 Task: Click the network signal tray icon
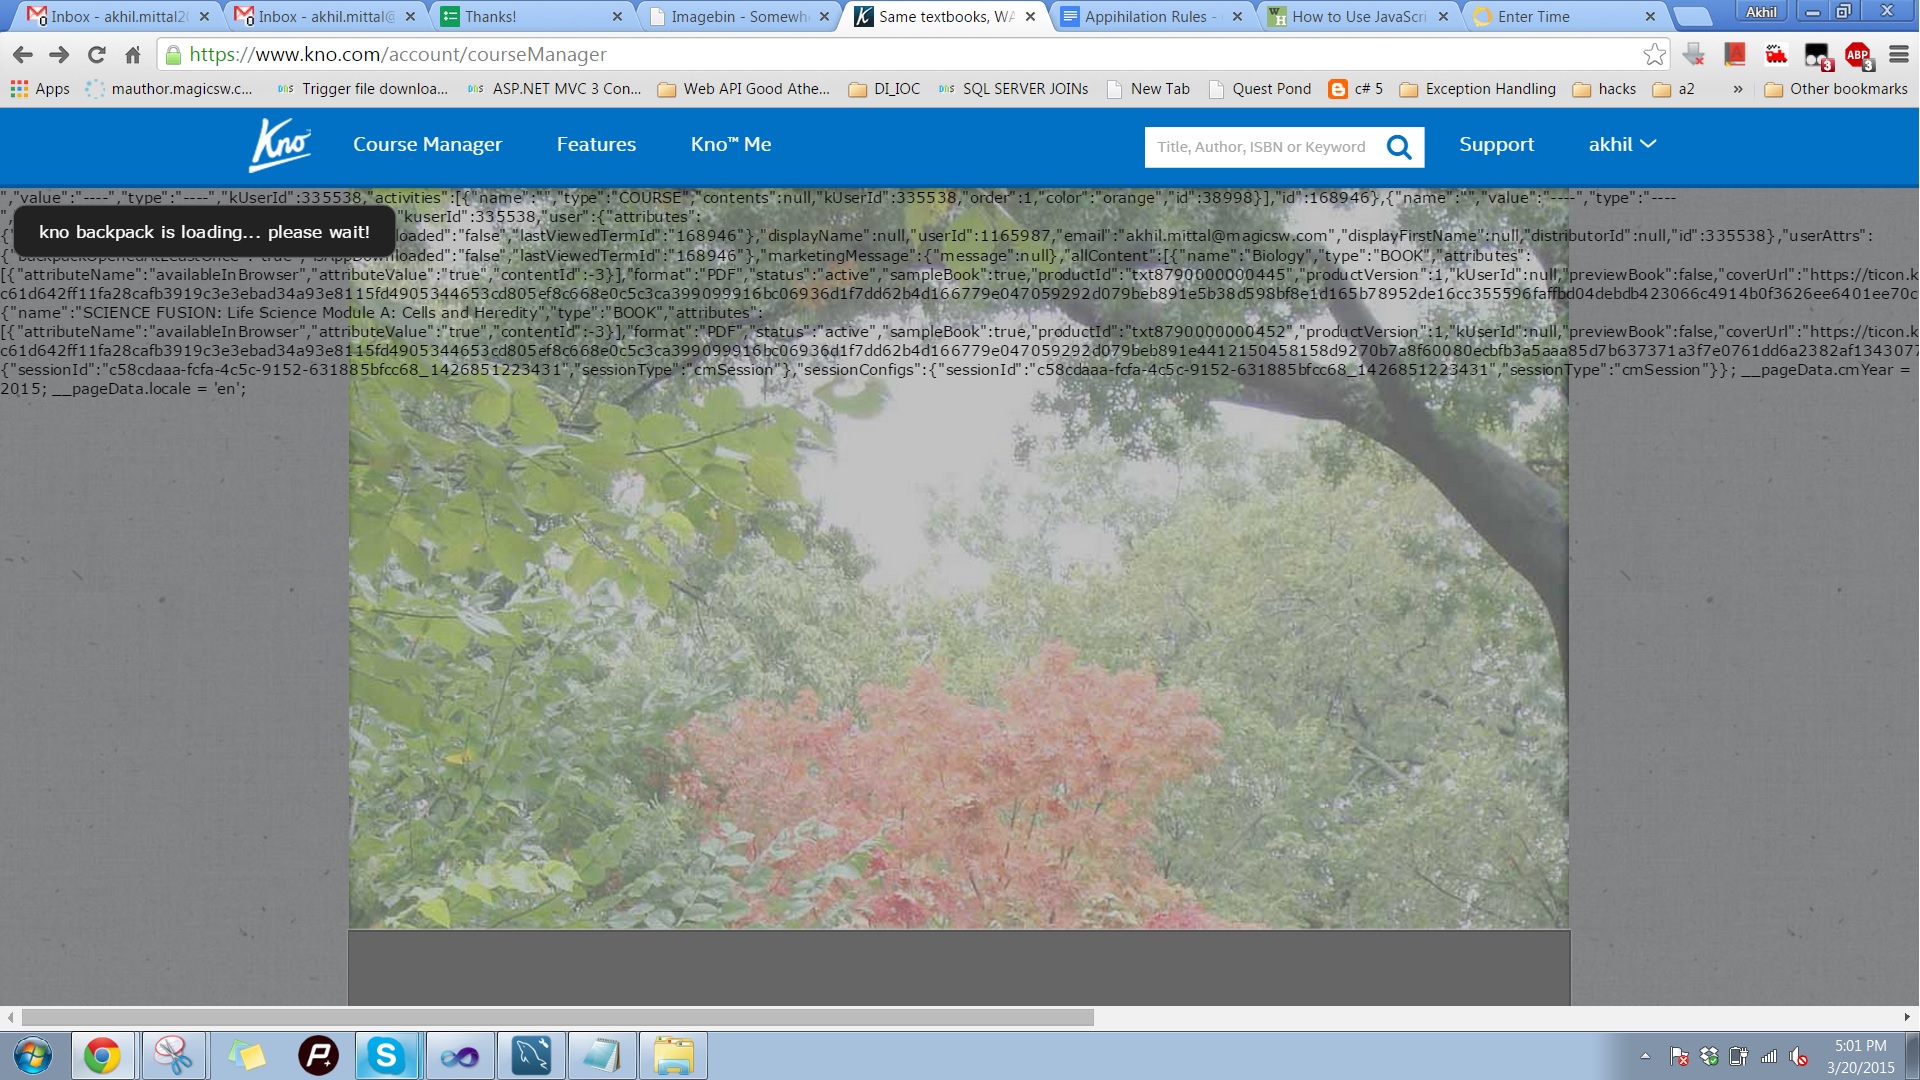[1769, 1056]
